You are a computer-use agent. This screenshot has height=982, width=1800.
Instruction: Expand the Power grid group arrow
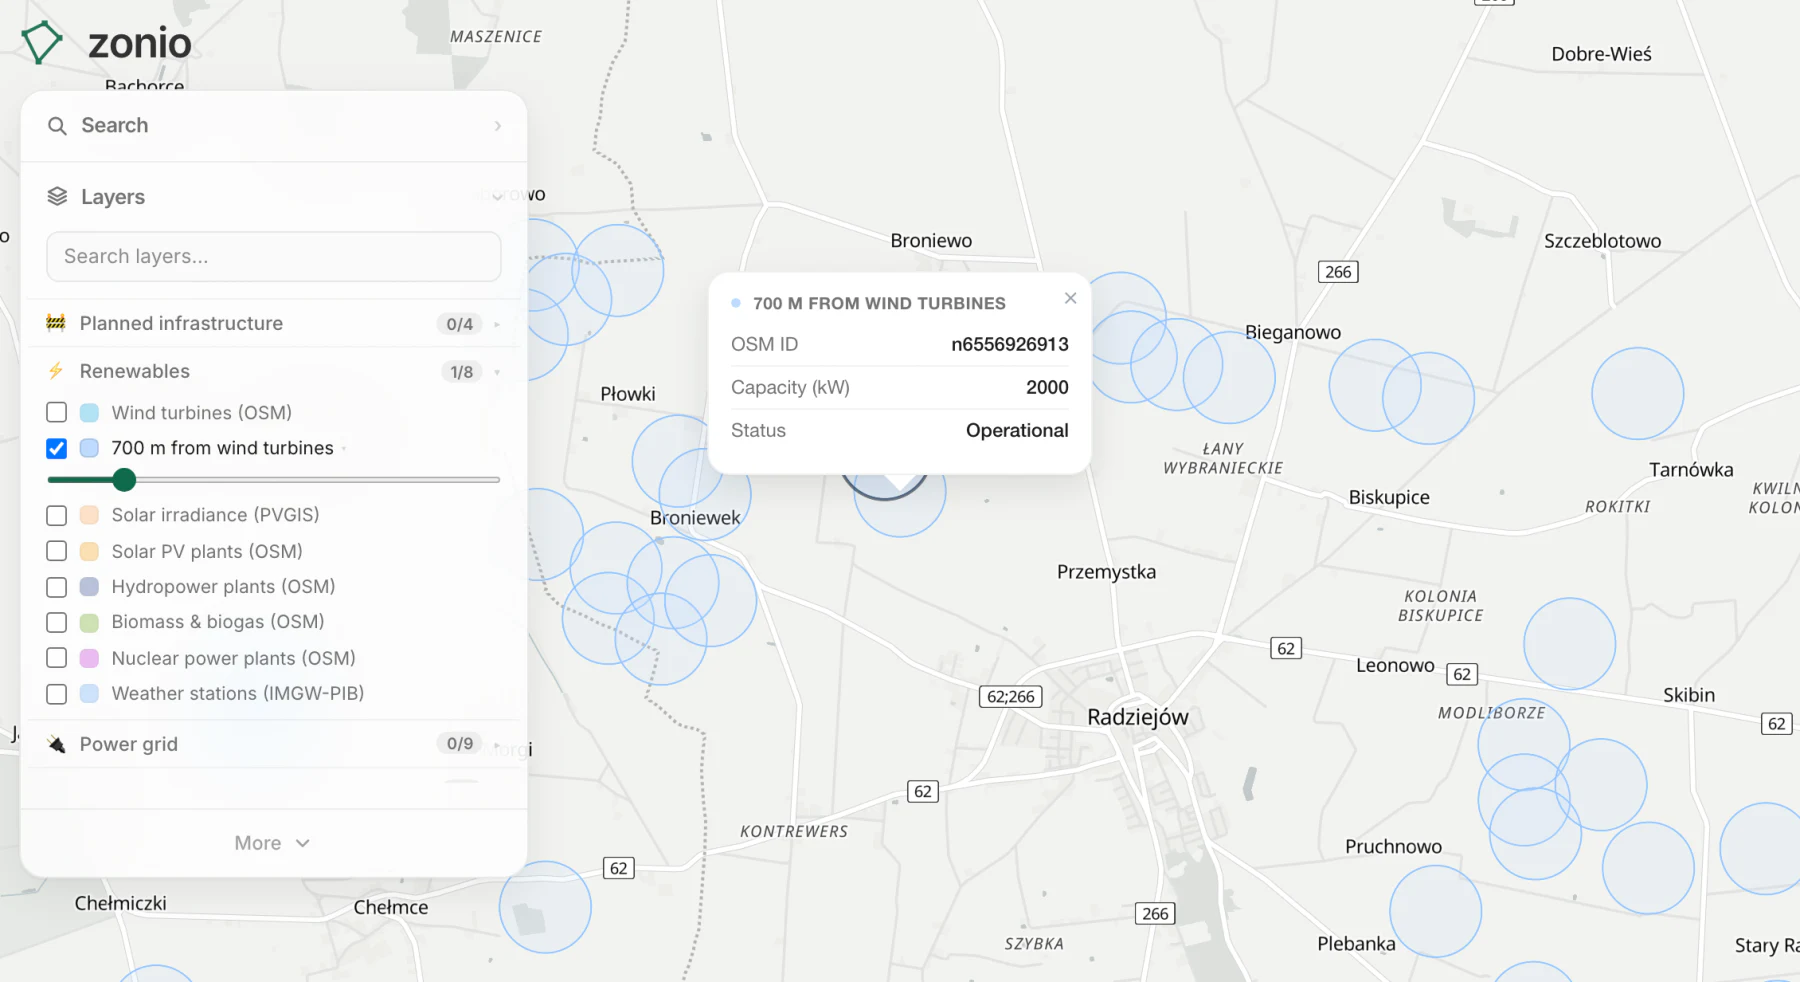click(497, 745)
